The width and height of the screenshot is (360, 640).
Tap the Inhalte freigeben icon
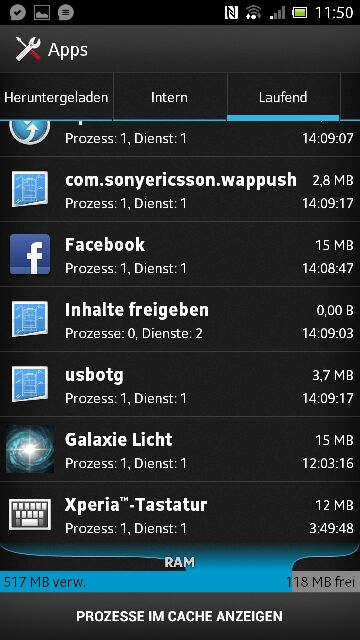(30, 319)
